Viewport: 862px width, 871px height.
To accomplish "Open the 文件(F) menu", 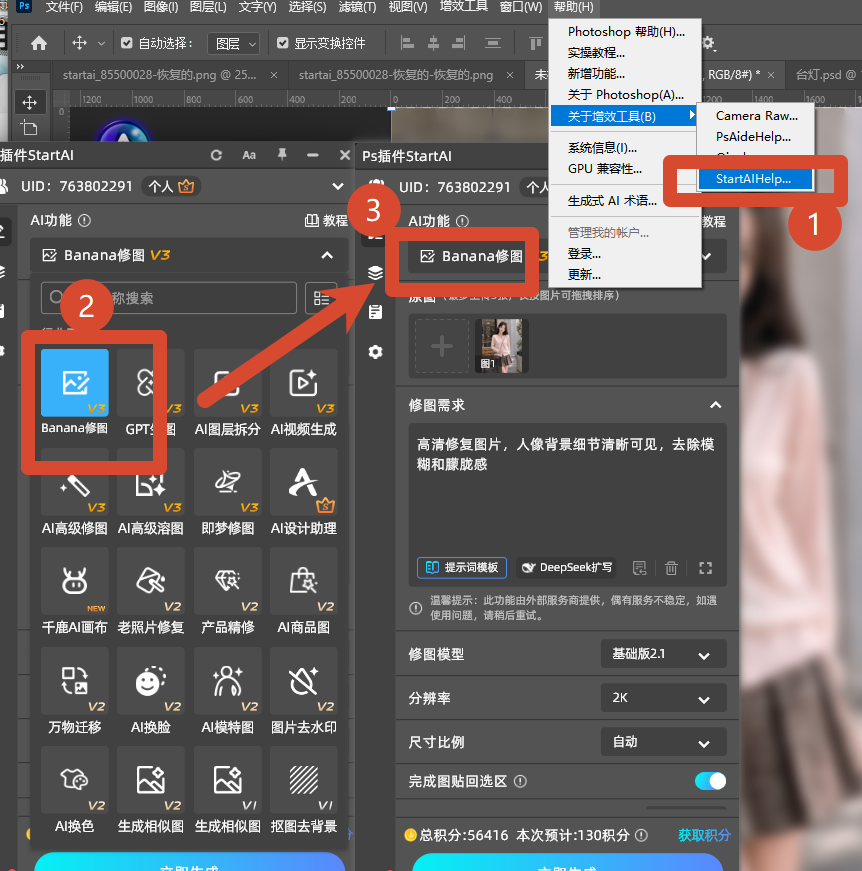I will point(64,7).
